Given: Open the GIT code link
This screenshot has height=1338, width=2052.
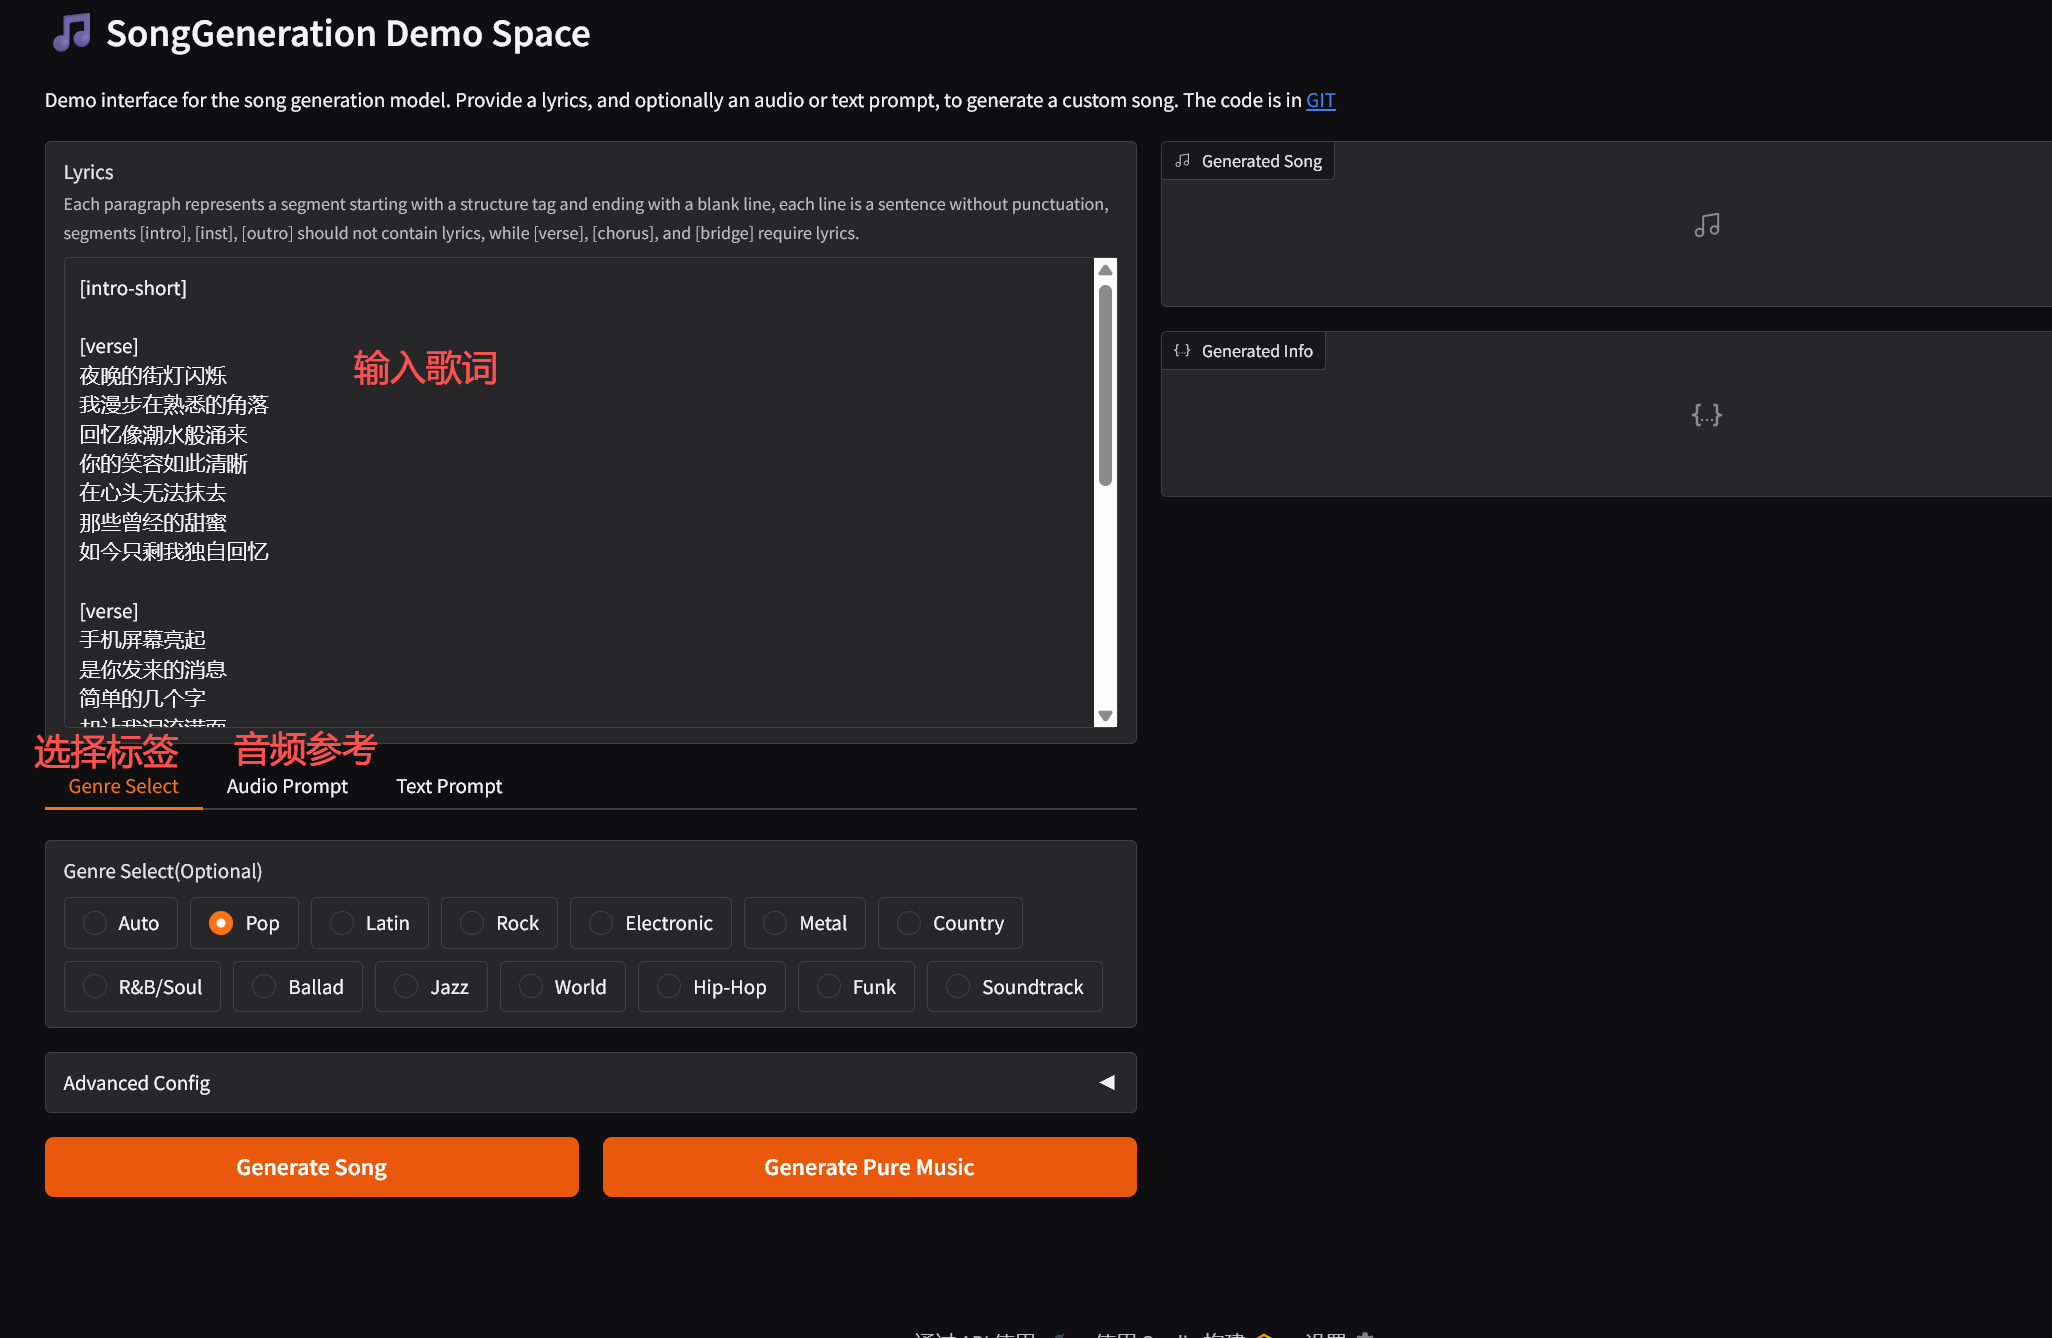Looking at the screenshot, I should 1320,100.
